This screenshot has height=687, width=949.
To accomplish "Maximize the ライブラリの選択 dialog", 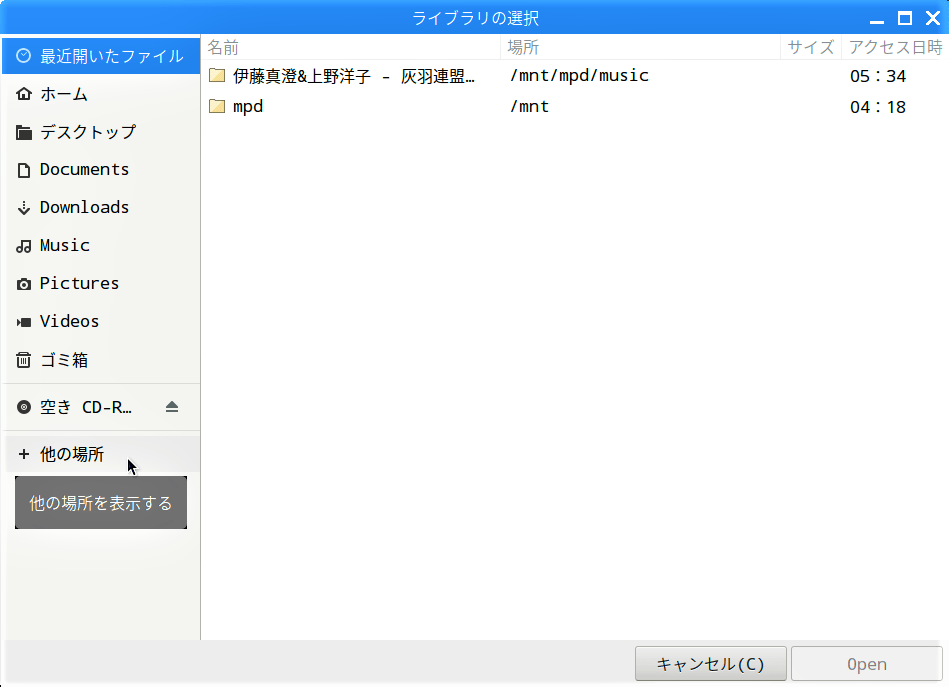I will tap(905, 18).
